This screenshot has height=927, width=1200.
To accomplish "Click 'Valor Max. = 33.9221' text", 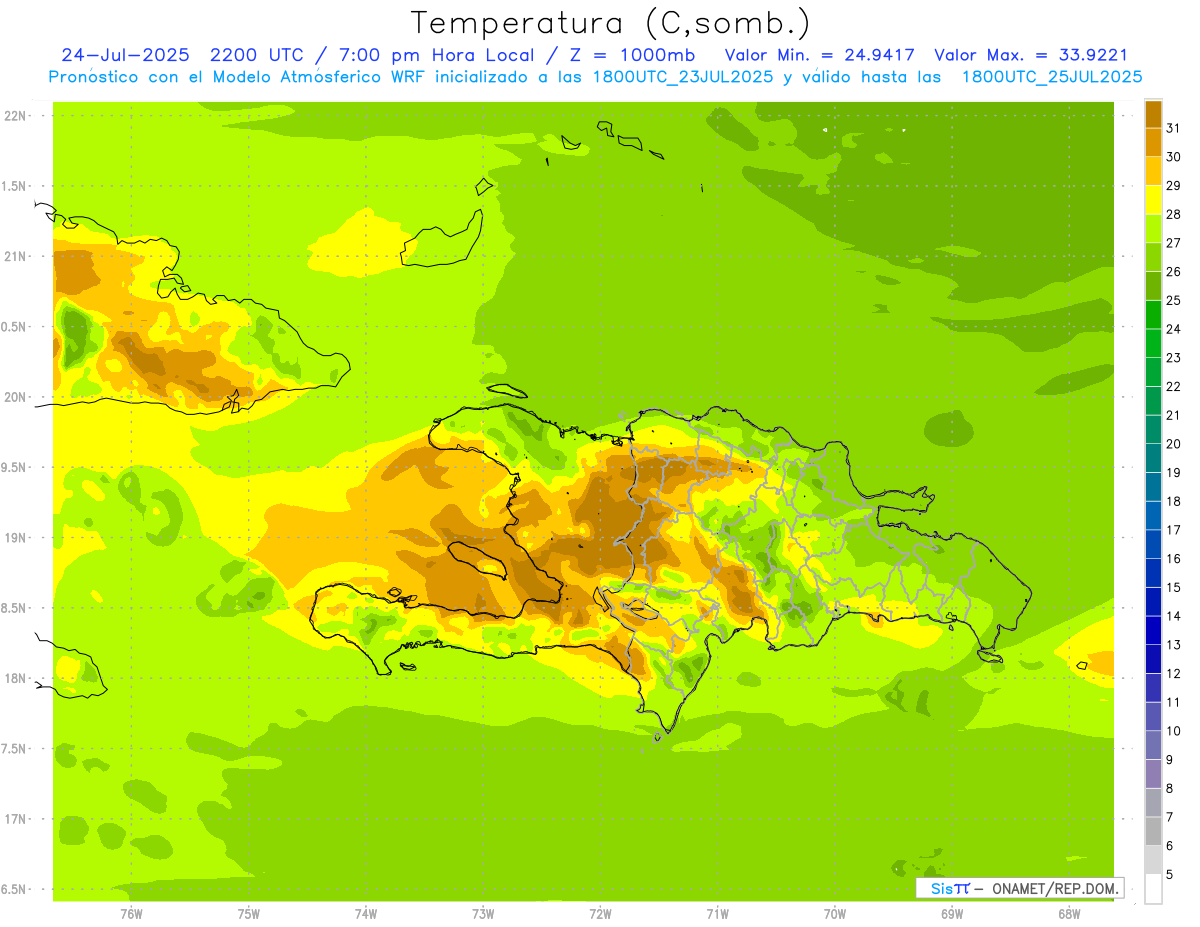I will pyautogui.click(x=1031, y=55).
